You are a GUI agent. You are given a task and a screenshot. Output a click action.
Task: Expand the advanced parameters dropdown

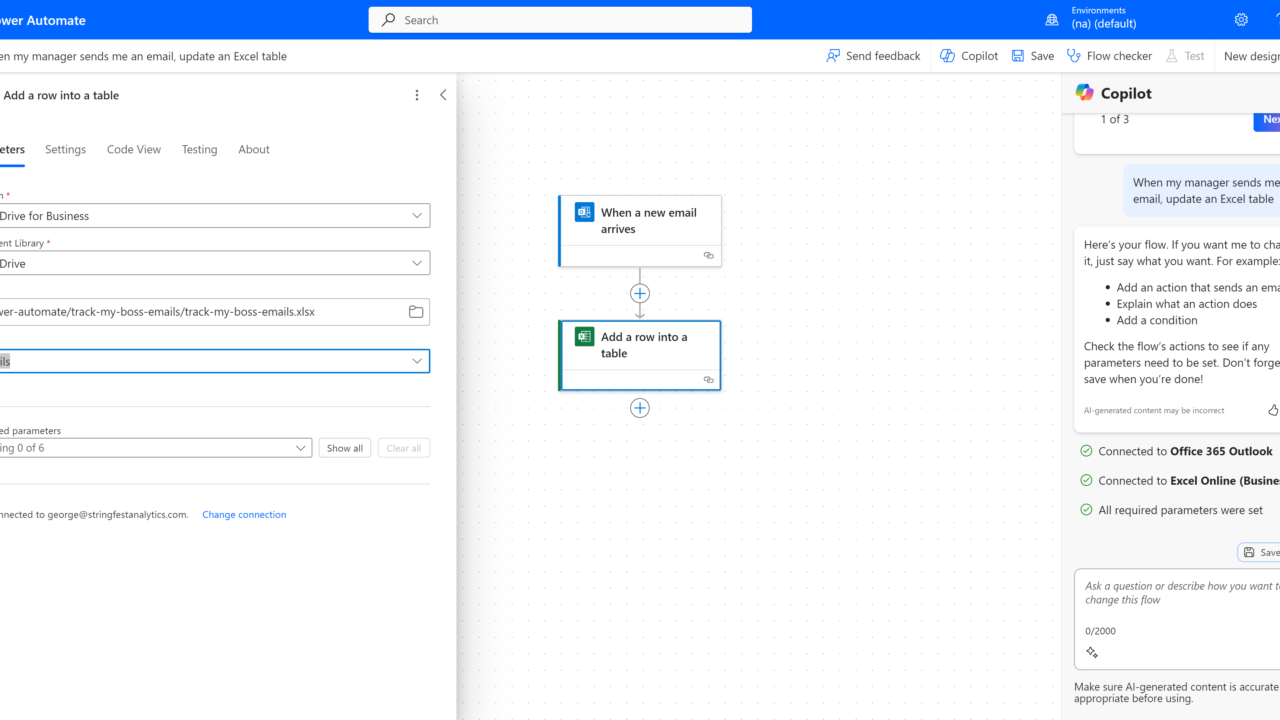pos(300,448)
